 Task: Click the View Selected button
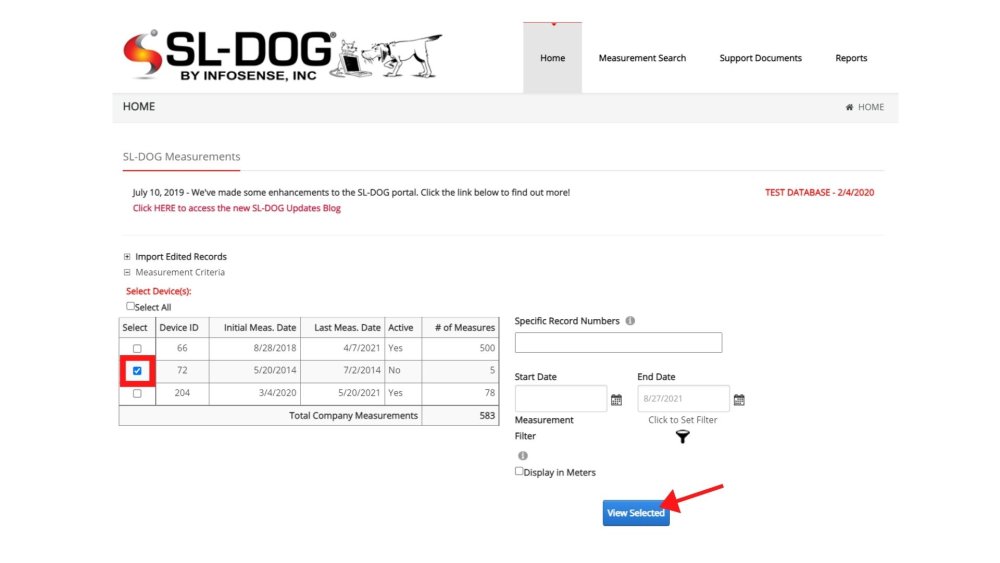636,513
